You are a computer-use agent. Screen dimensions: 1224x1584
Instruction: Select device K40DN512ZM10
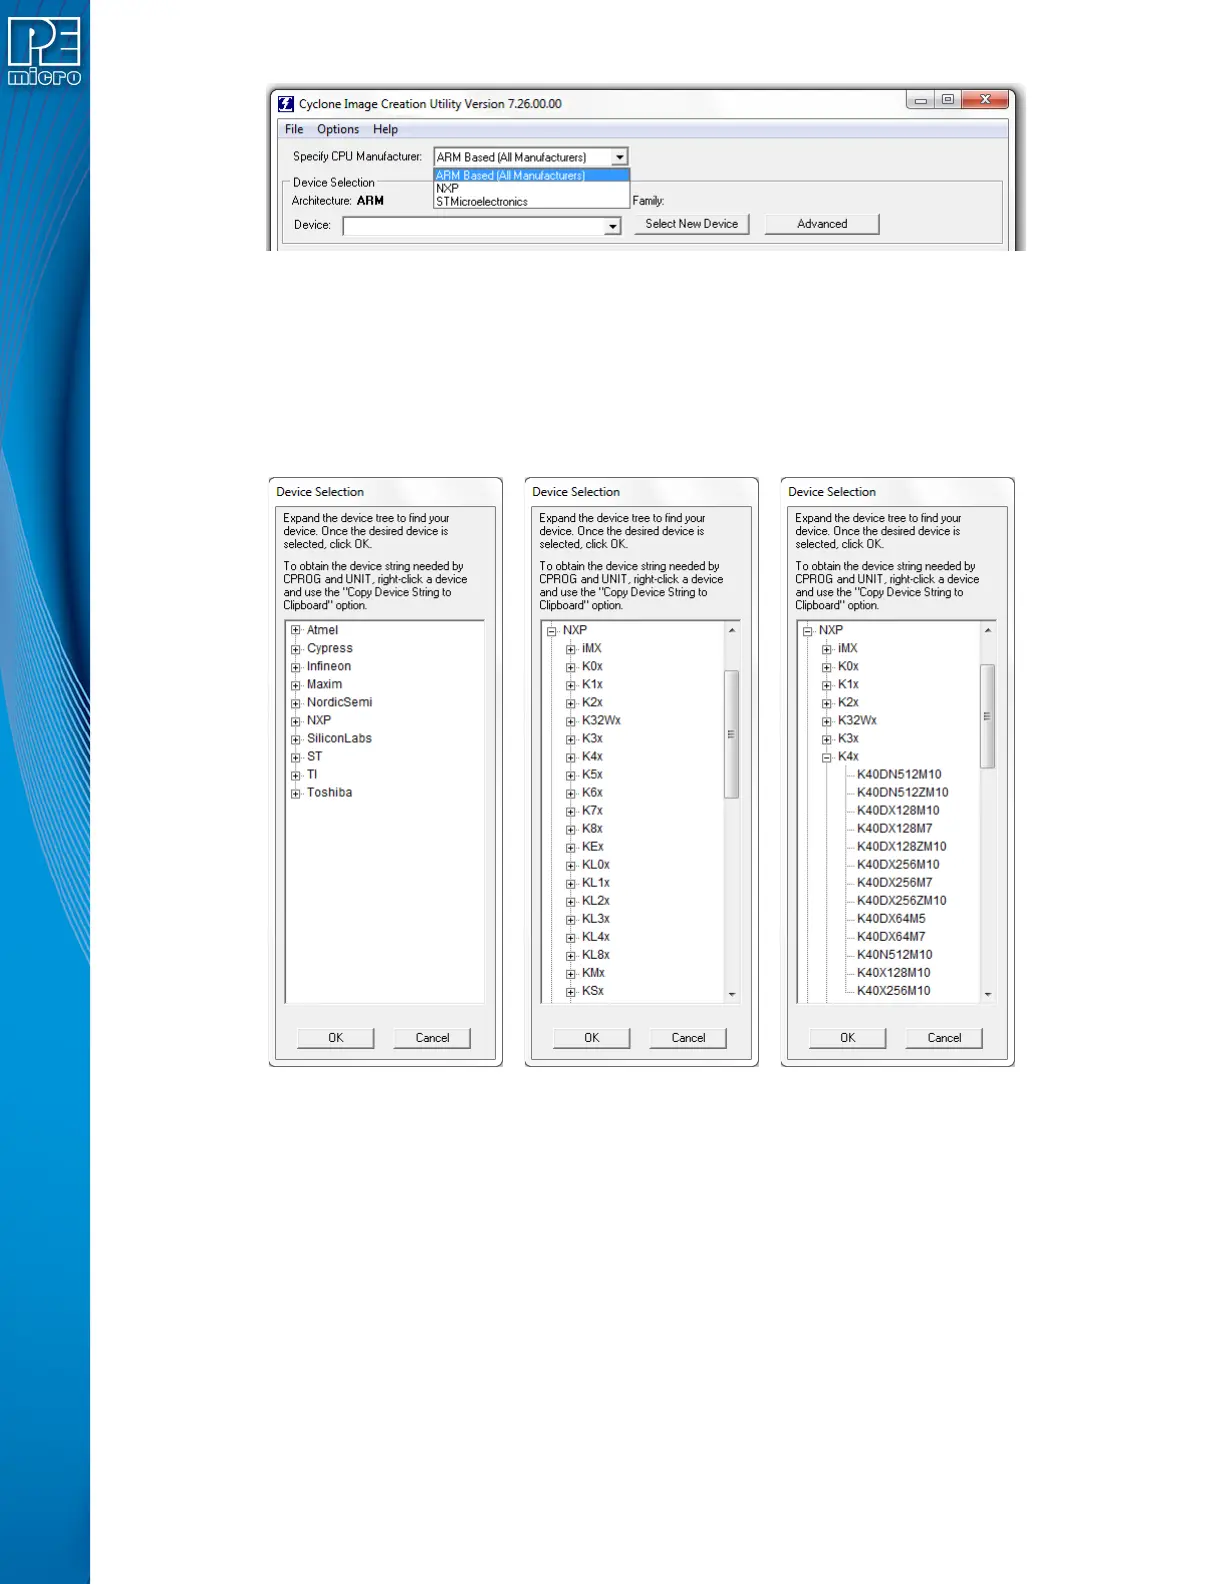click(x=902, y=792)
